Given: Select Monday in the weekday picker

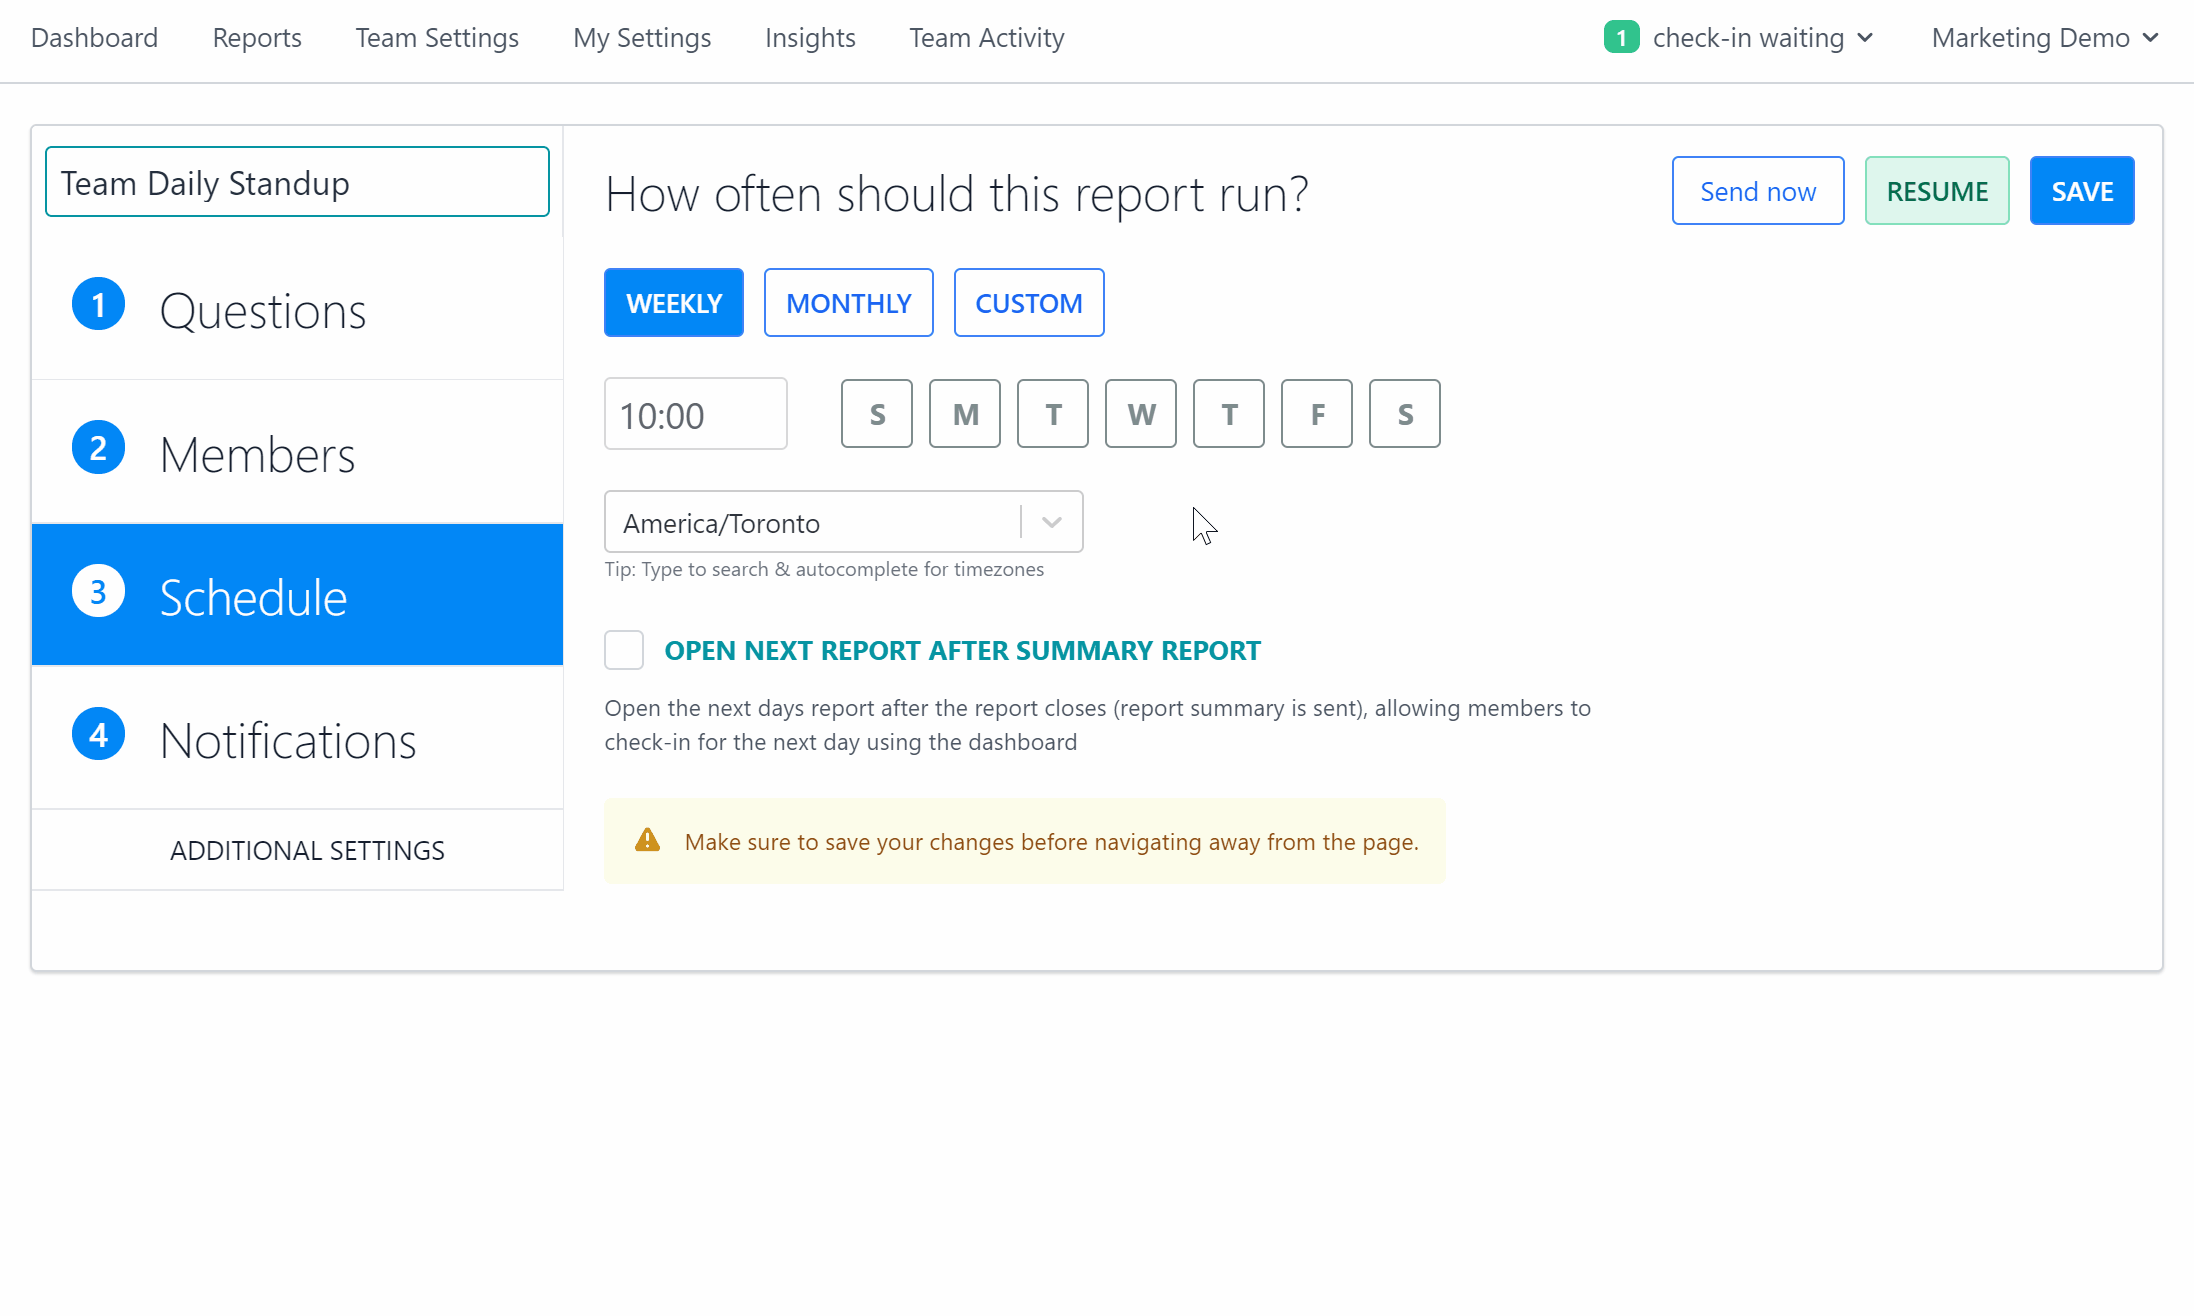Looking at the screenshot, I should coord(964,413).
